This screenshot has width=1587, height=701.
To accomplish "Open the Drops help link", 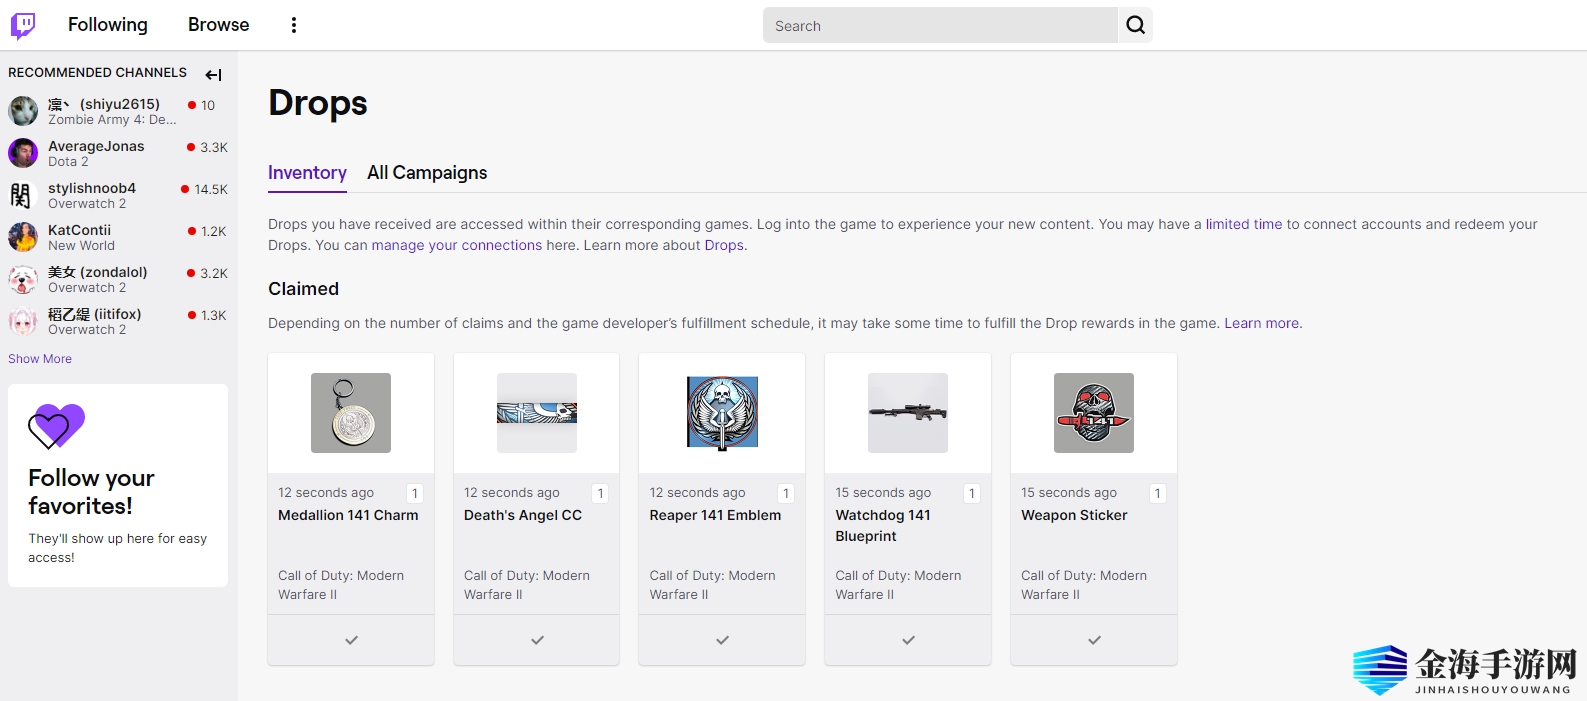I will click(724, 245).
